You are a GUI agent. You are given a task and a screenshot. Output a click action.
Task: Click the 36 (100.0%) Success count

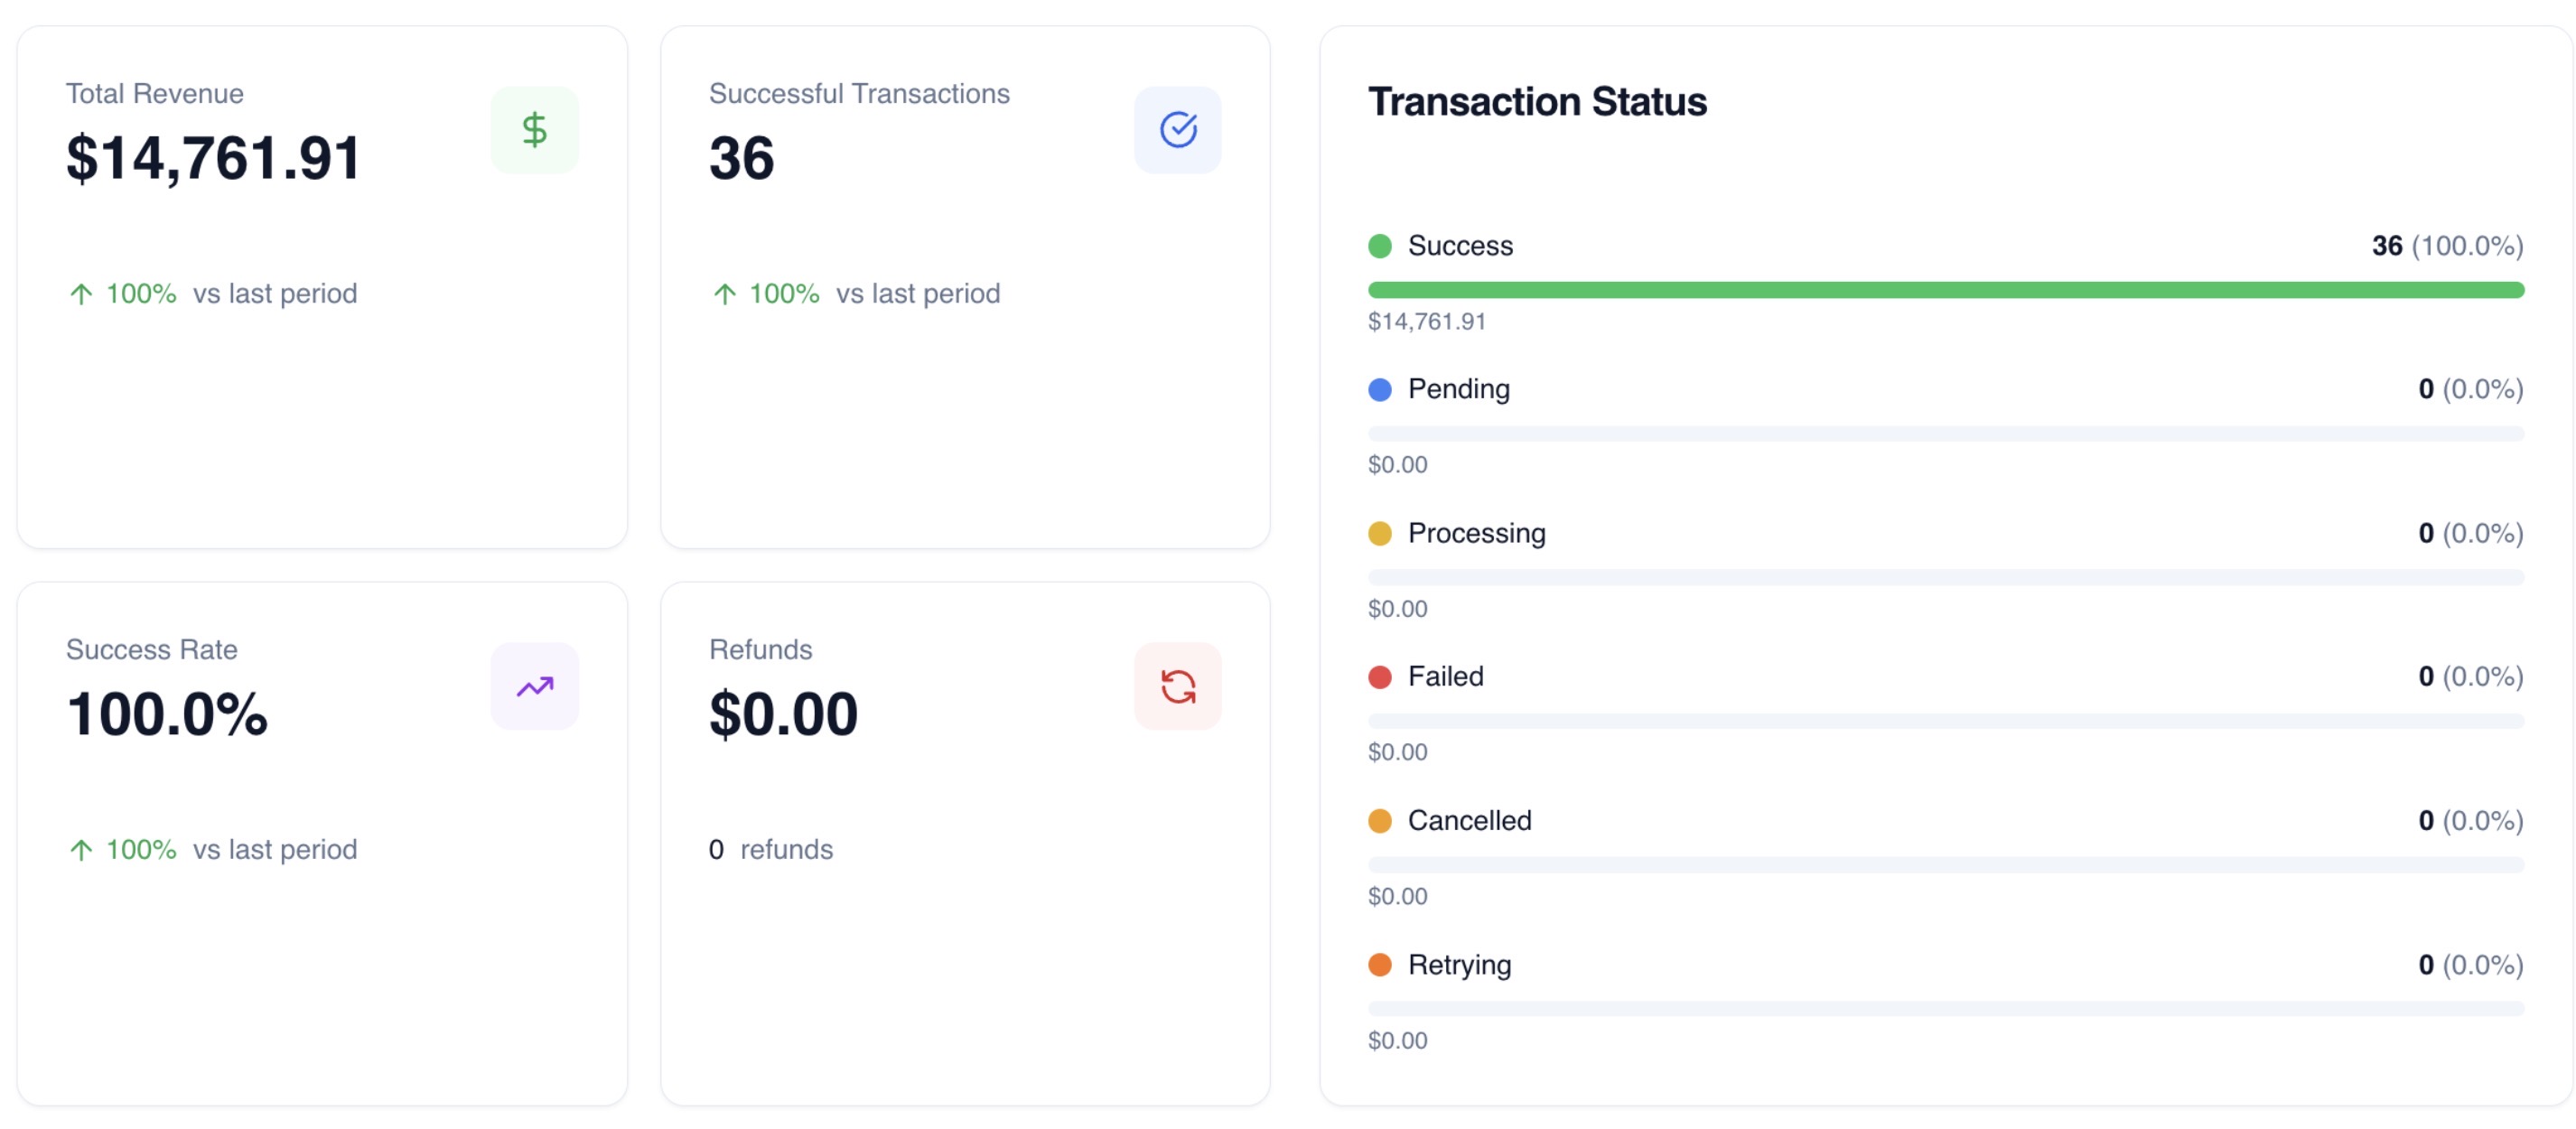pyautogui.click(x=2447, y=246)
